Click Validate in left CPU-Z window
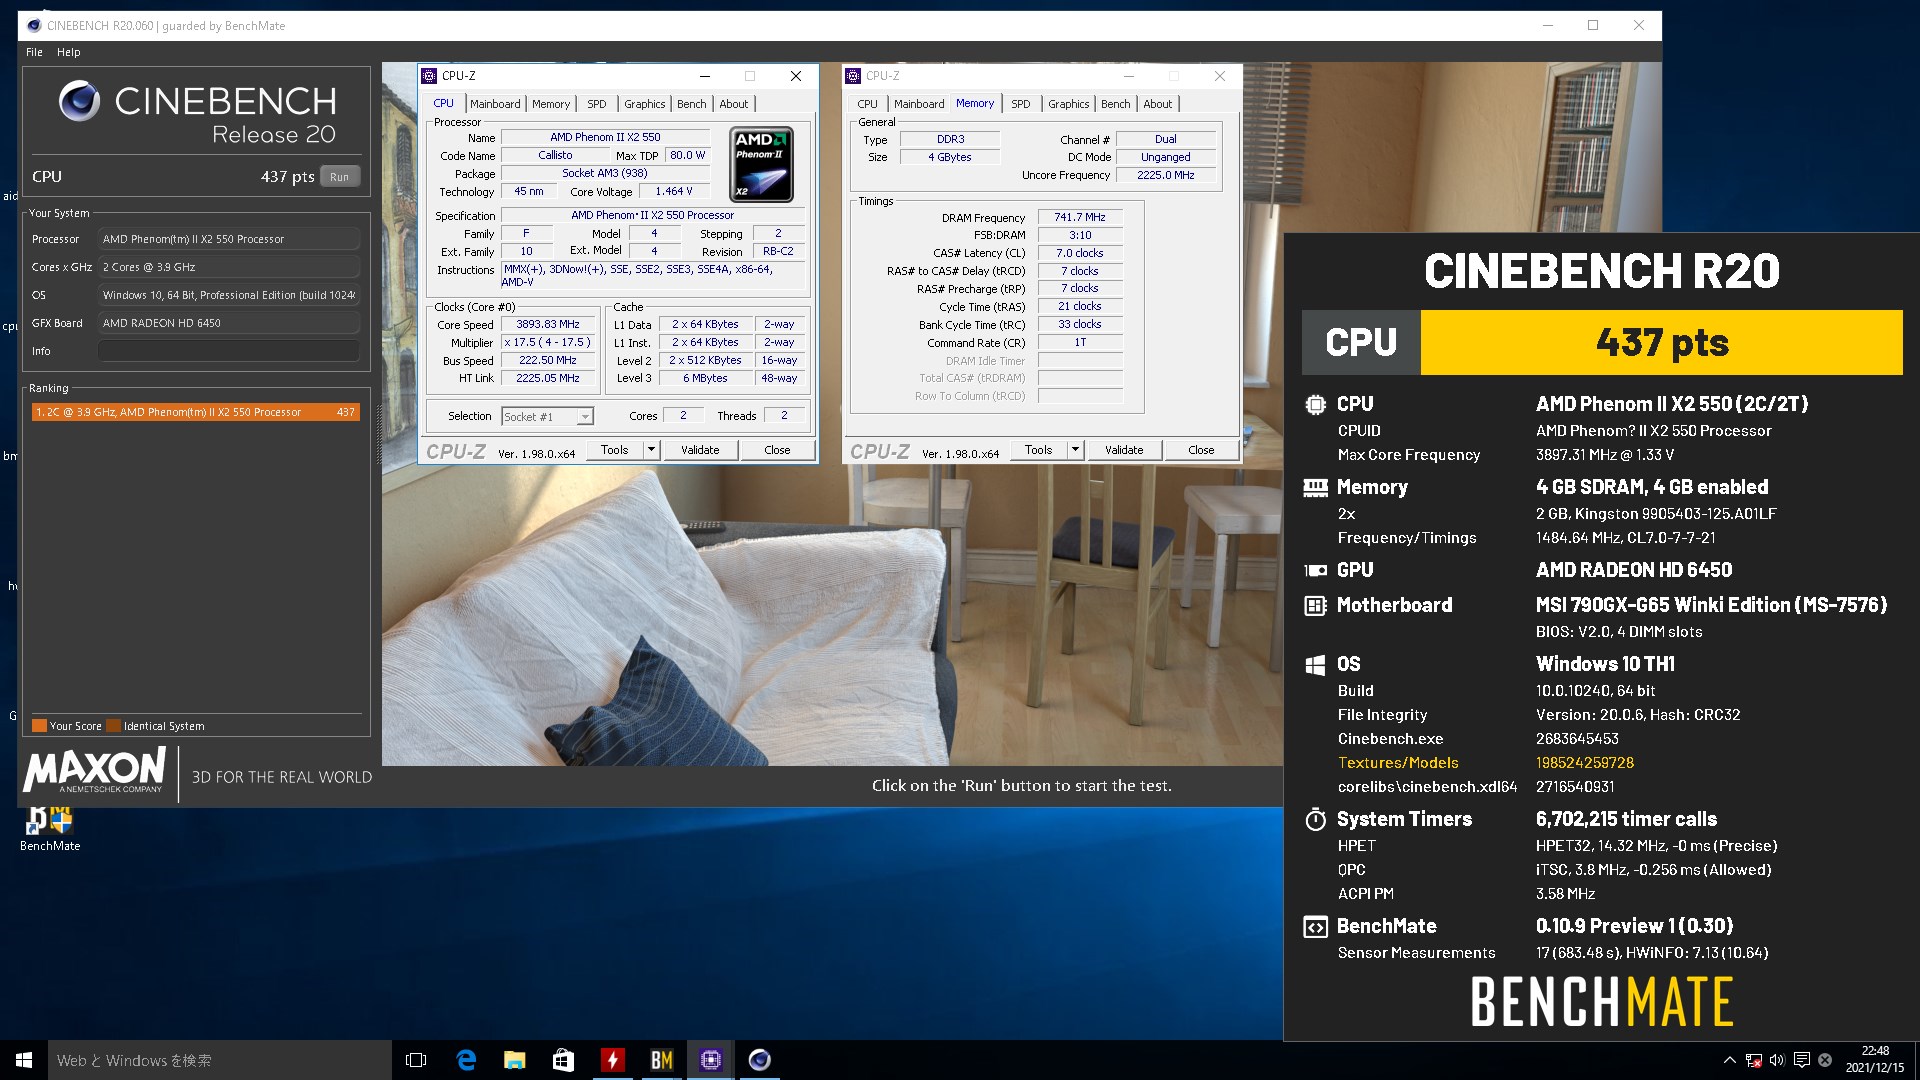 pos(700,450)
